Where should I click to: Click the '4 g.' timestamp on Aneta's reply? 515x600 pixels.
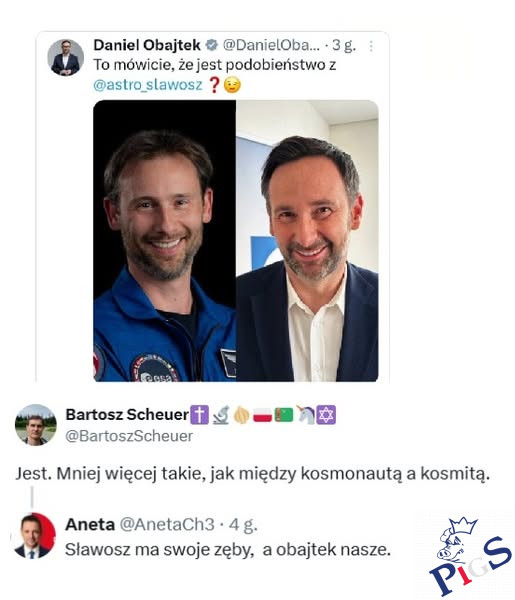click(243, 525)
